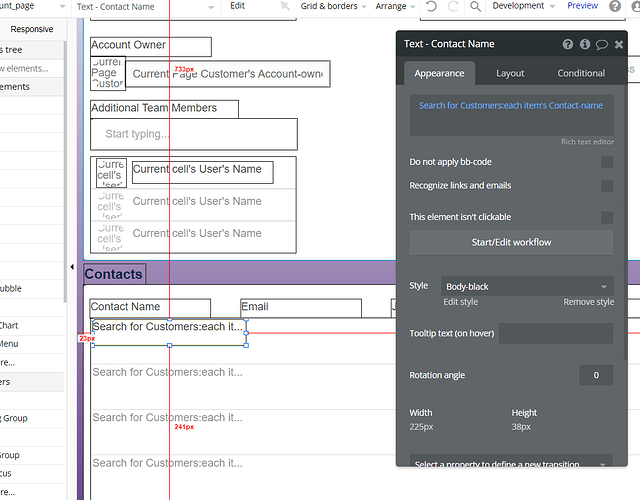Click the Remove style link

coord(589,302)
